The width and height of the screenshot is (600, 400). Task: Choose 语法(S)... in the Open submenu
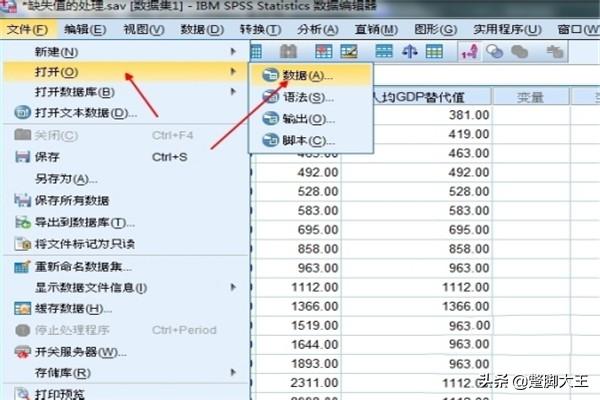pyautogui.click(x=311, y=97)
